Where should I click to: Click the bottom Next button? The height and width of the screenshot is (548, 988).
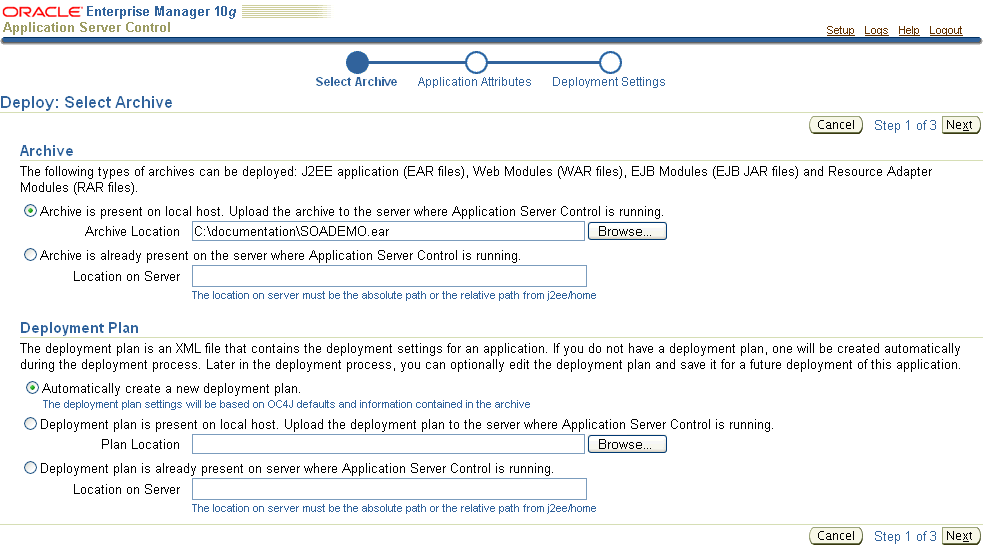[x=960, y=535]
